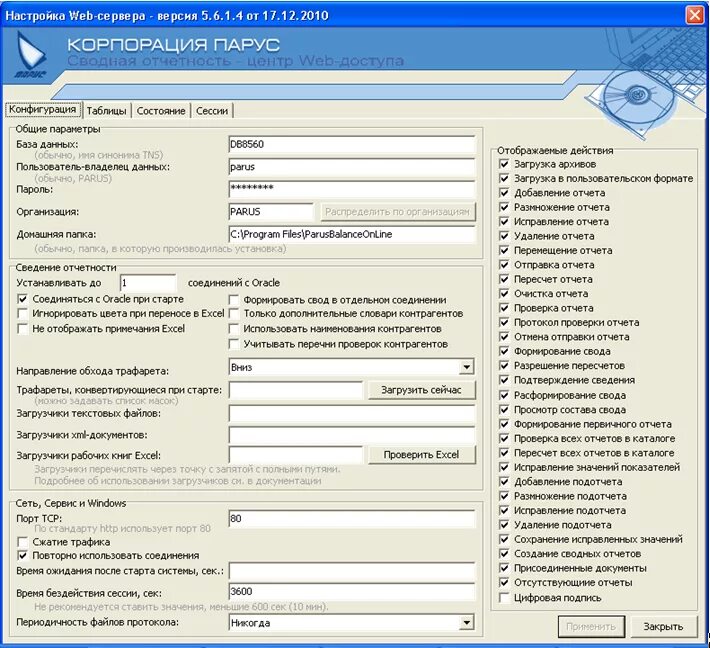Uncheck Перемещение отчета
The width and height of the screenshot is (710, 648).
504,250
